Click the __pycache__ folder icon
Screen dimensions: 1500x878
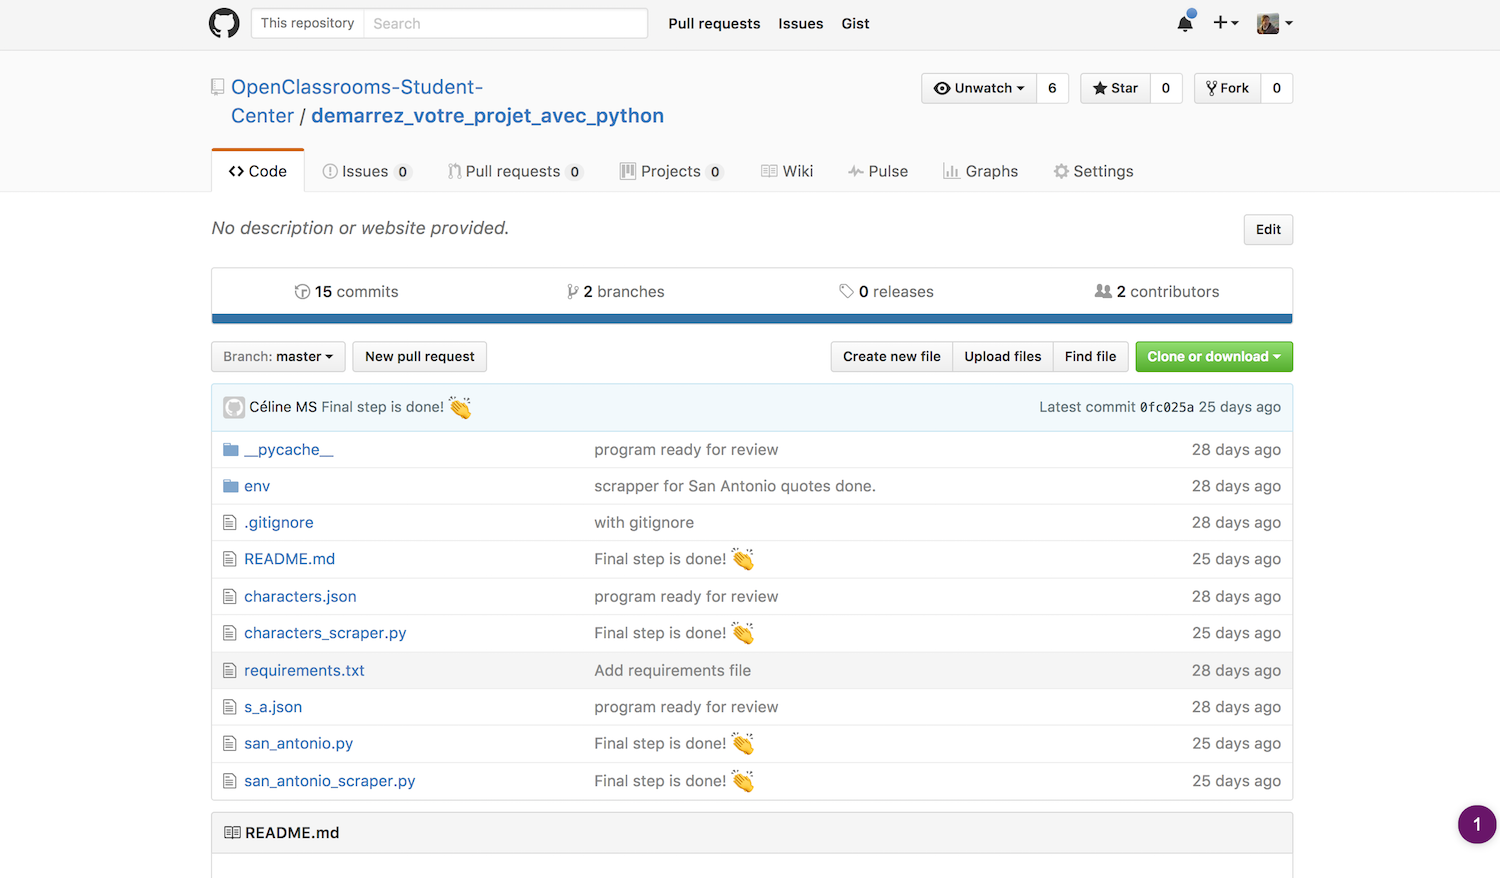(x=230, y=450)
